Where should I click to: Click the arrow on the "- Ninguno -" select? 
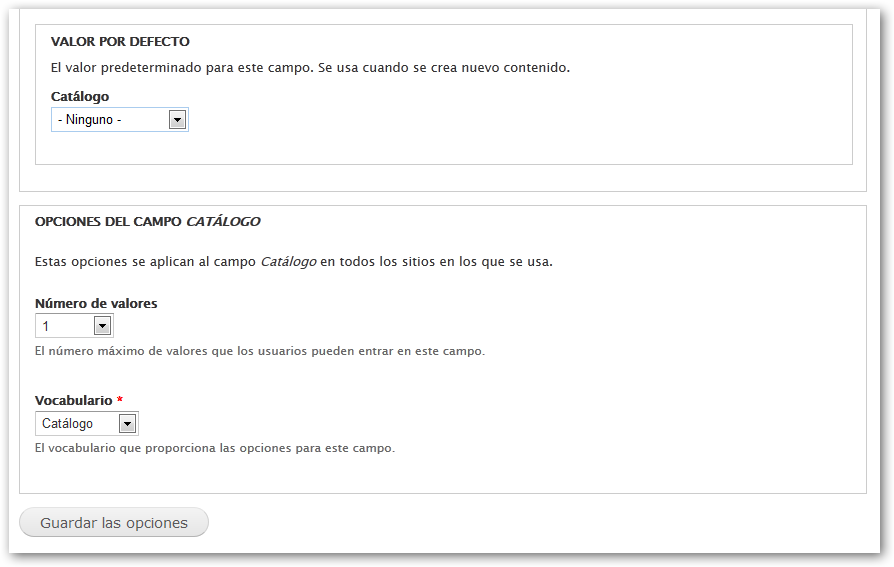pyautogui.click(x=177, y=120)
